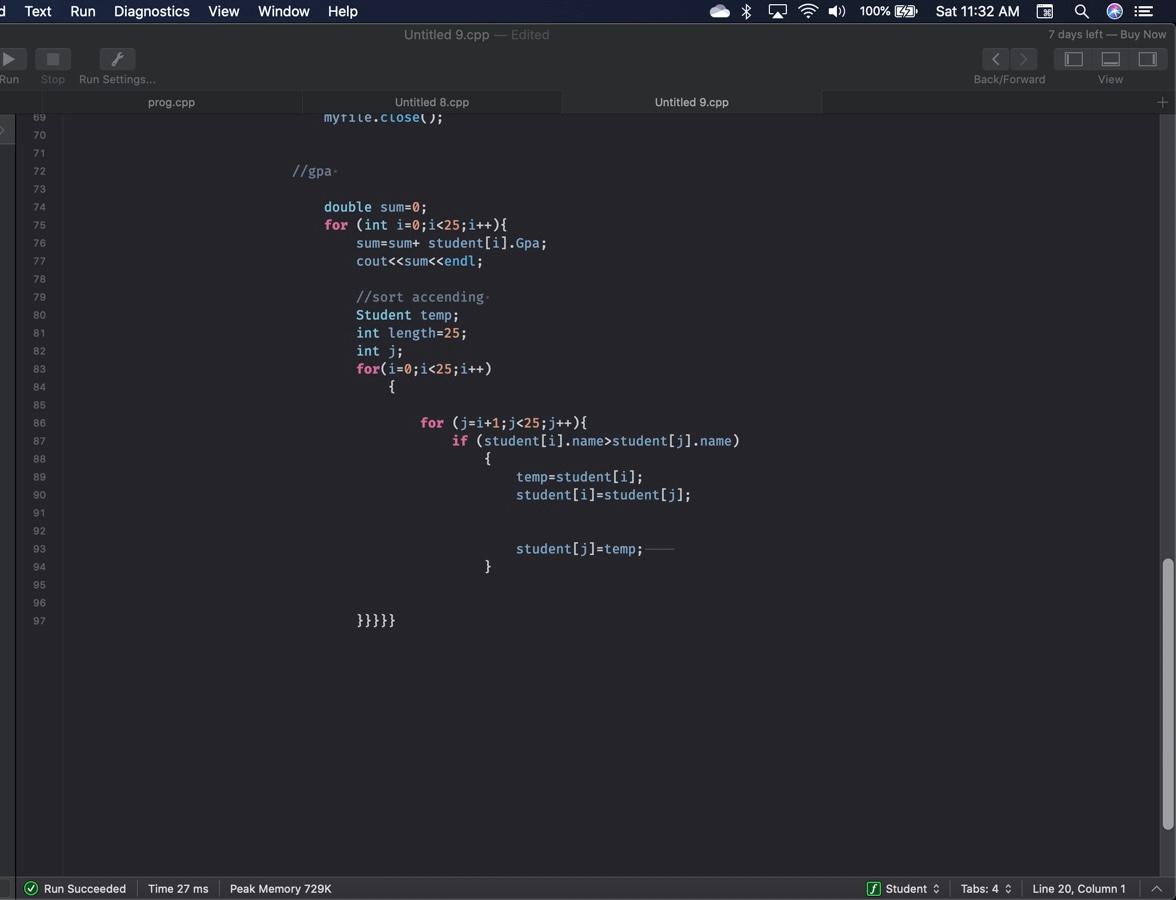
Task: Navigate forward with the Forward arrow icon
Action: tap(1022, 59)
